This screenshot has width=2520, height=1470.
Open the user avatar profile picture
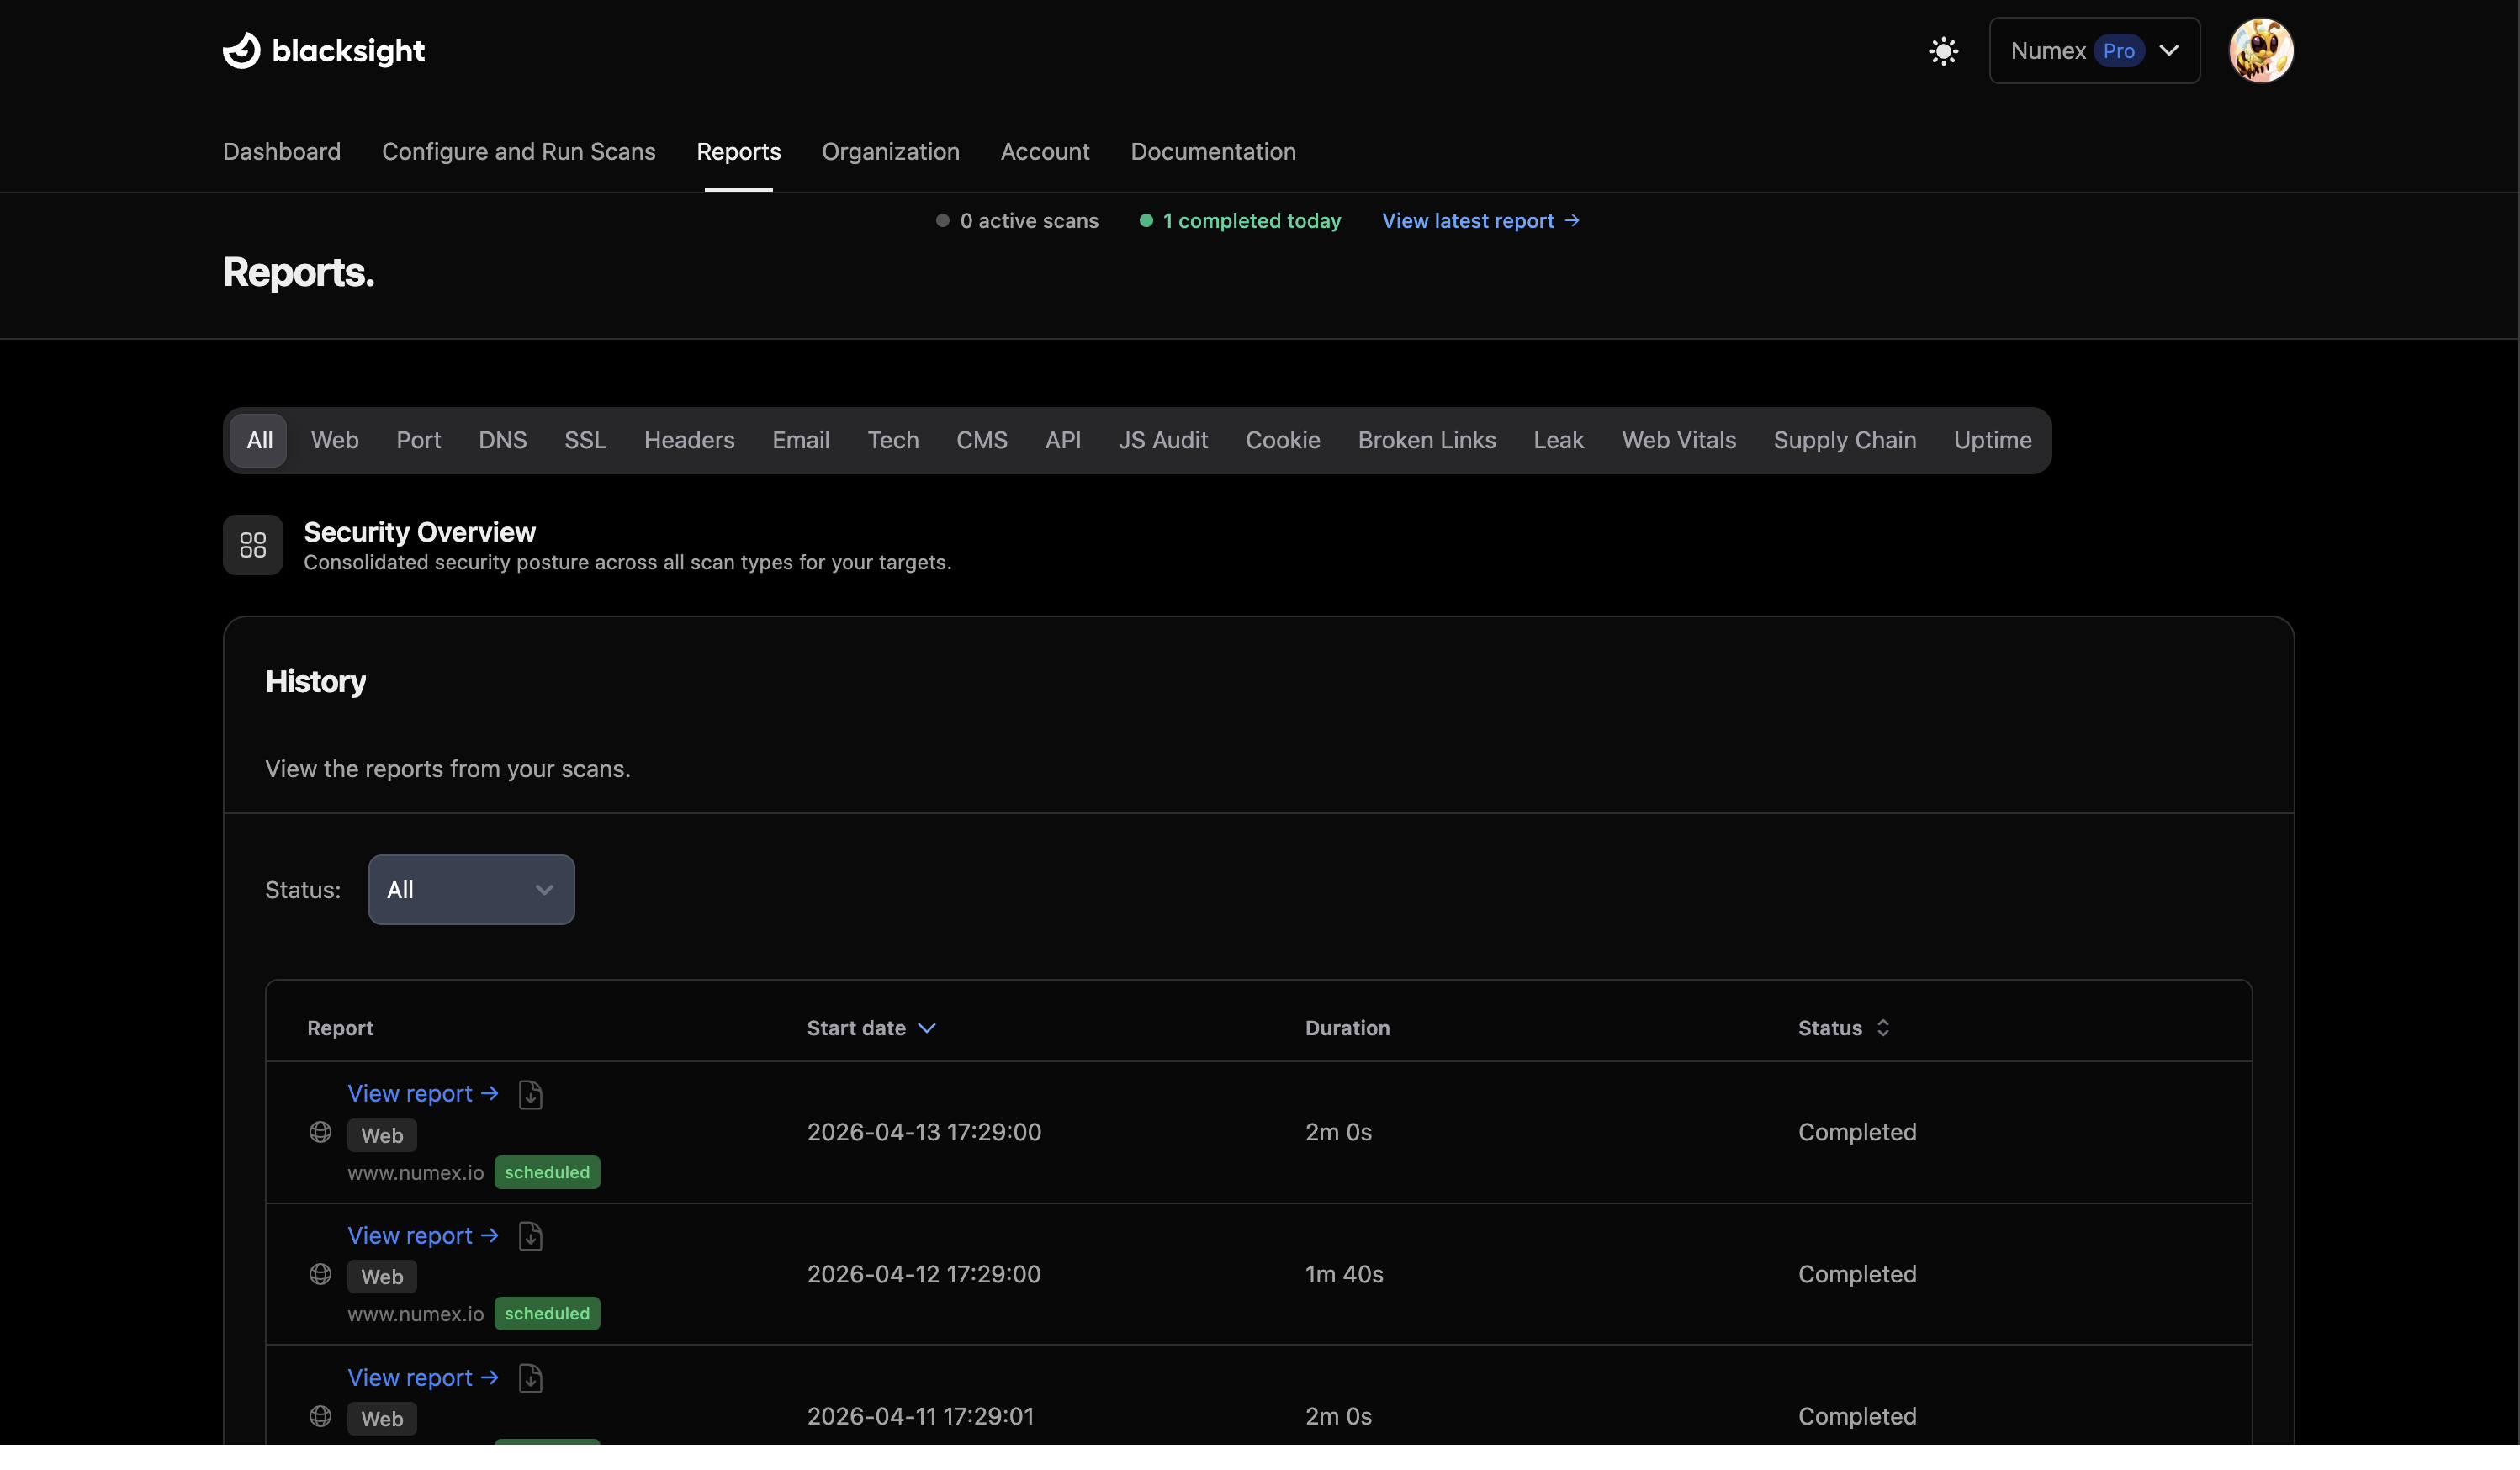(x=2261, y=50)
